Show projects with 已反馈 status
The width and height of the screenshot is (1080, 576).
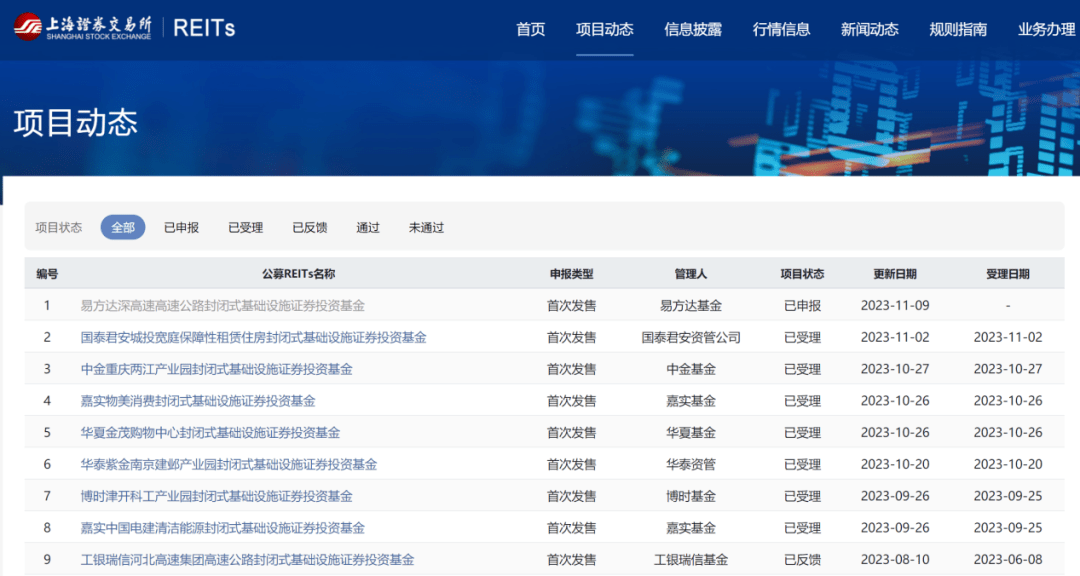309,227
